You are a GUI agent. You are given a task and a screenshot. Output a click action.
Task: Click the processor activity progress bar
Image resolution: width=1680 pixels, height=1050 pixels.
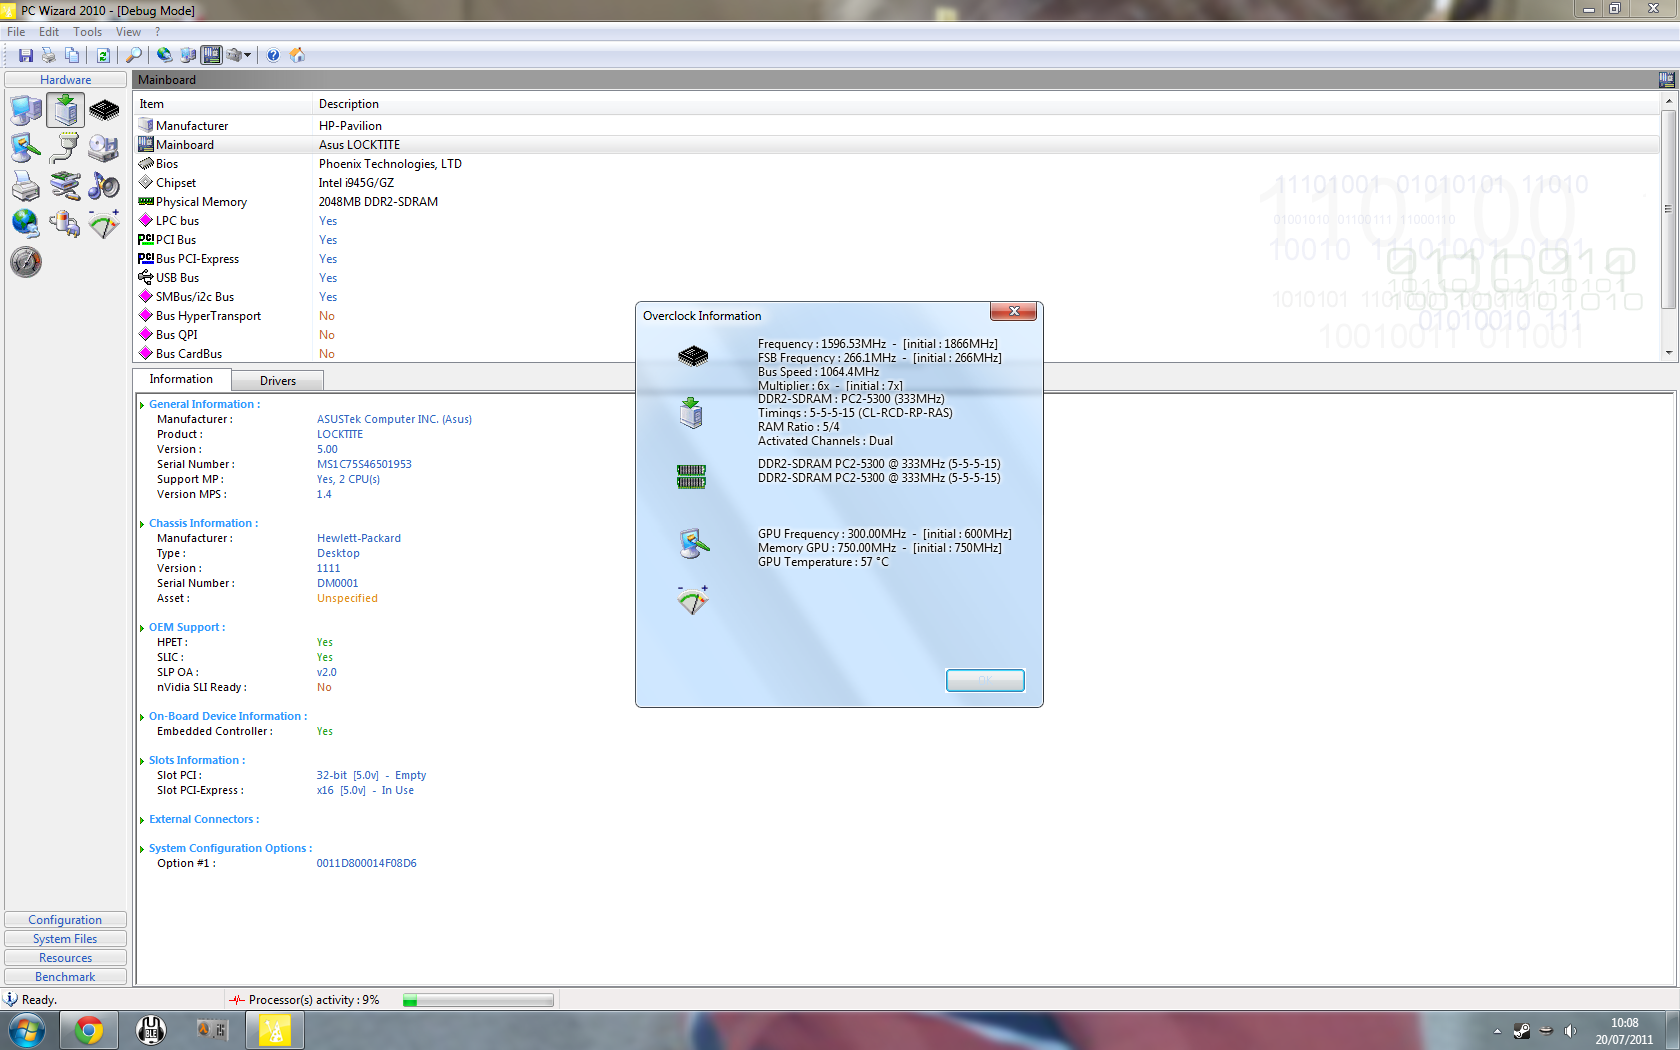click(478, 1000)
